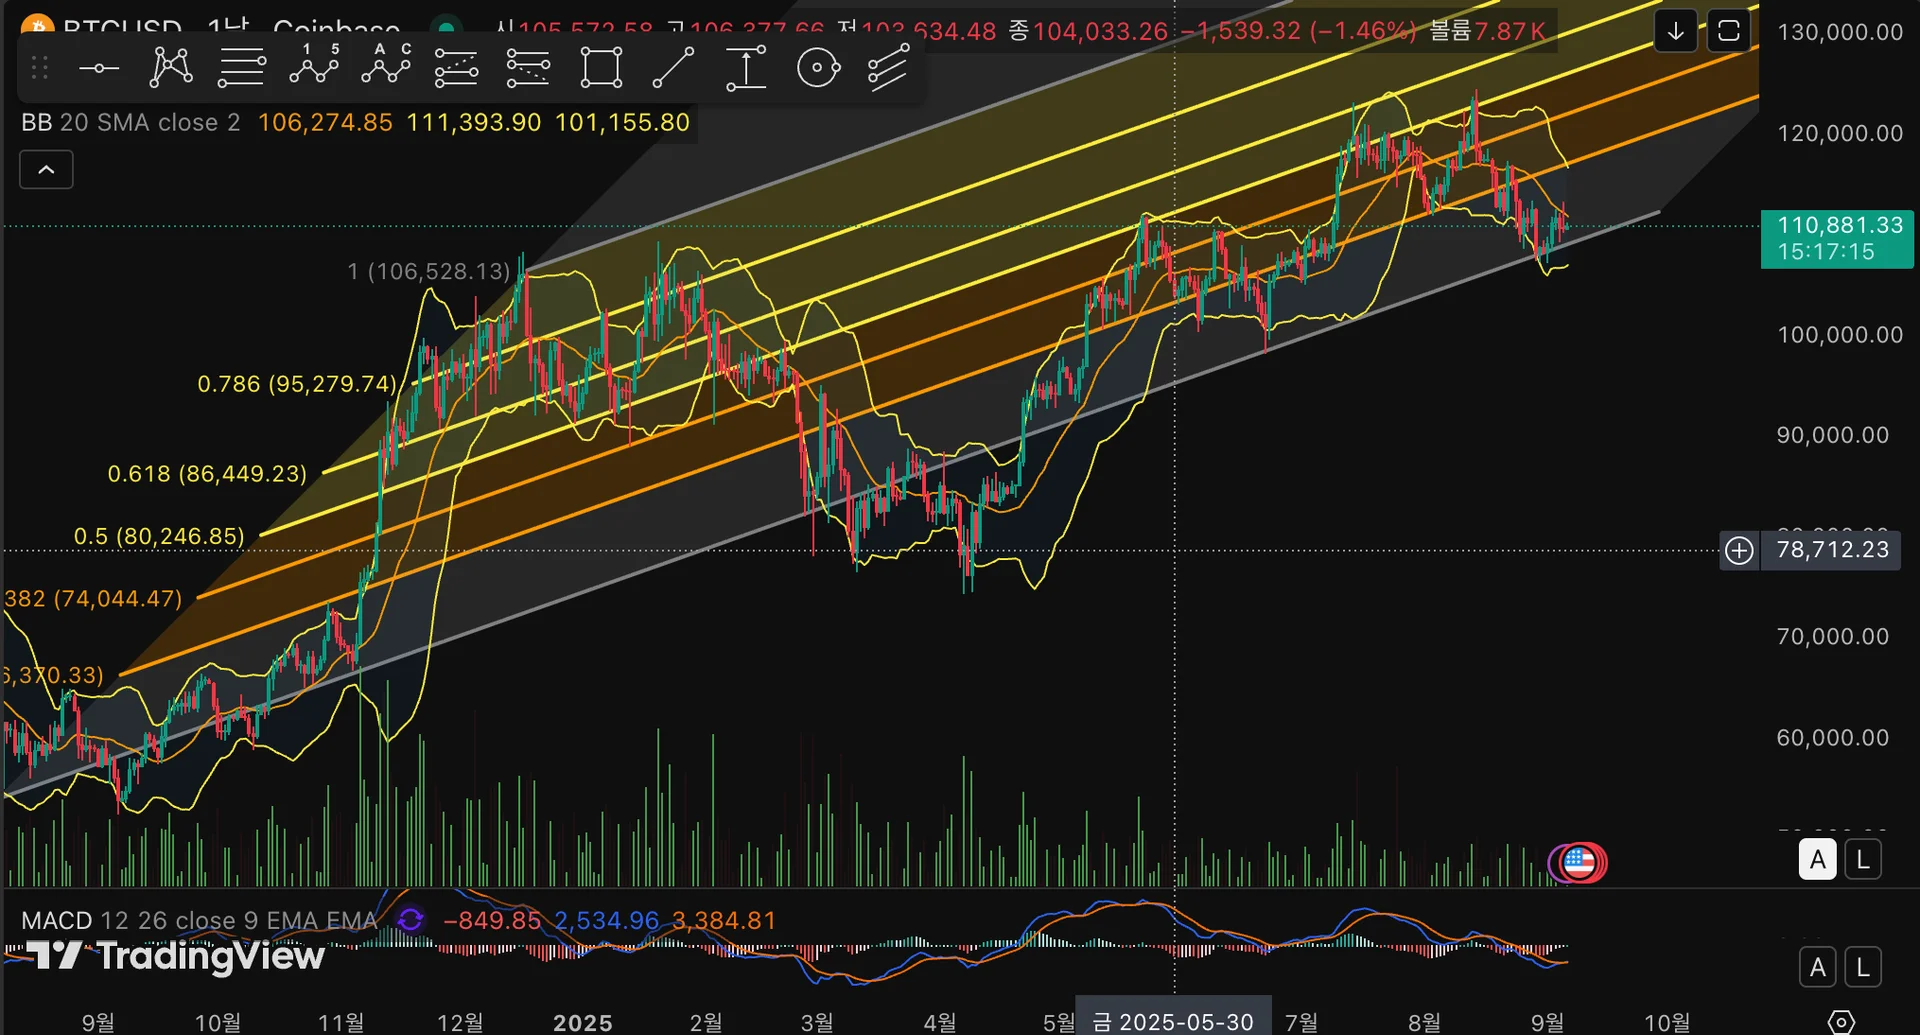Open the MACD 12 26 indicator label
Screen dimensions: 1920x1035
199,920
